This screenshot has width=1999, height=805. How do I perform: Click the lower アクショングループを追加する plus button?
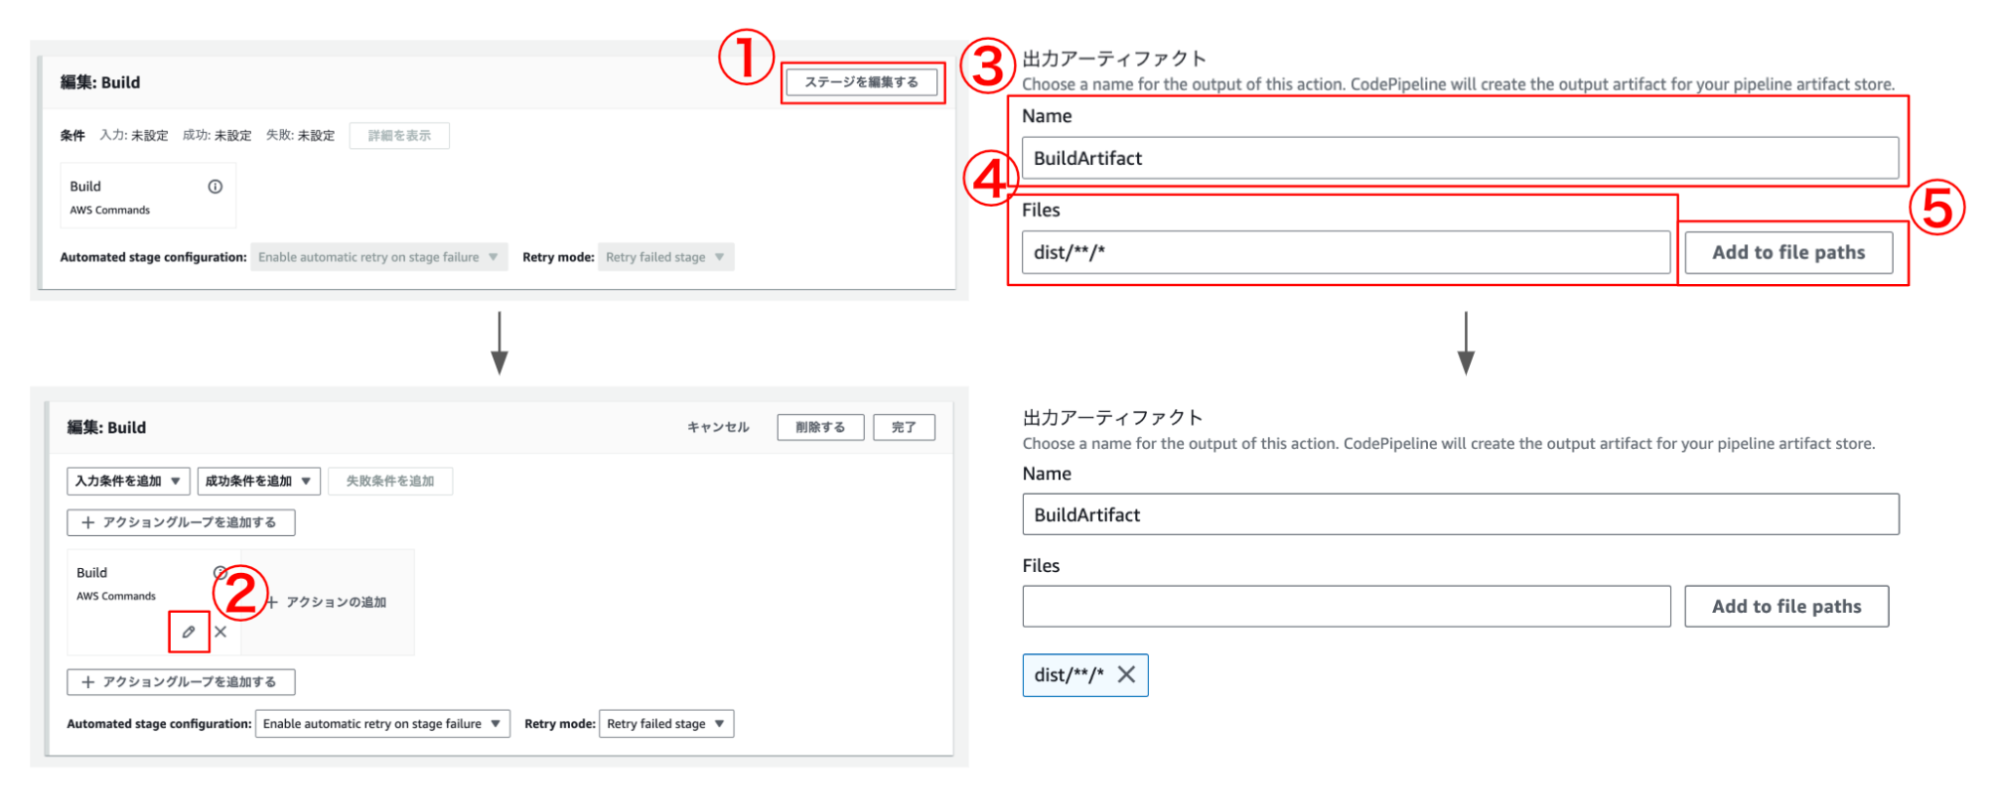(180, 682)
